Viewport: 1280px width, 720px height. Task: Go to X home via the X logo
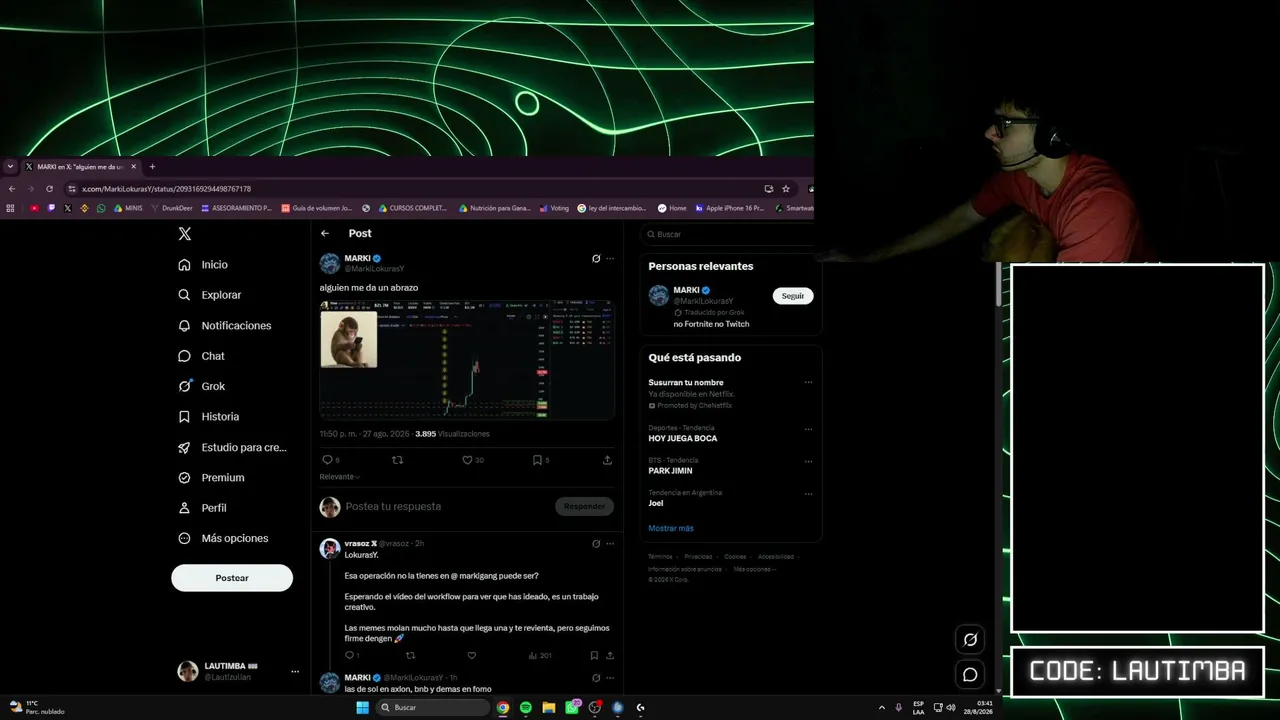184,234
